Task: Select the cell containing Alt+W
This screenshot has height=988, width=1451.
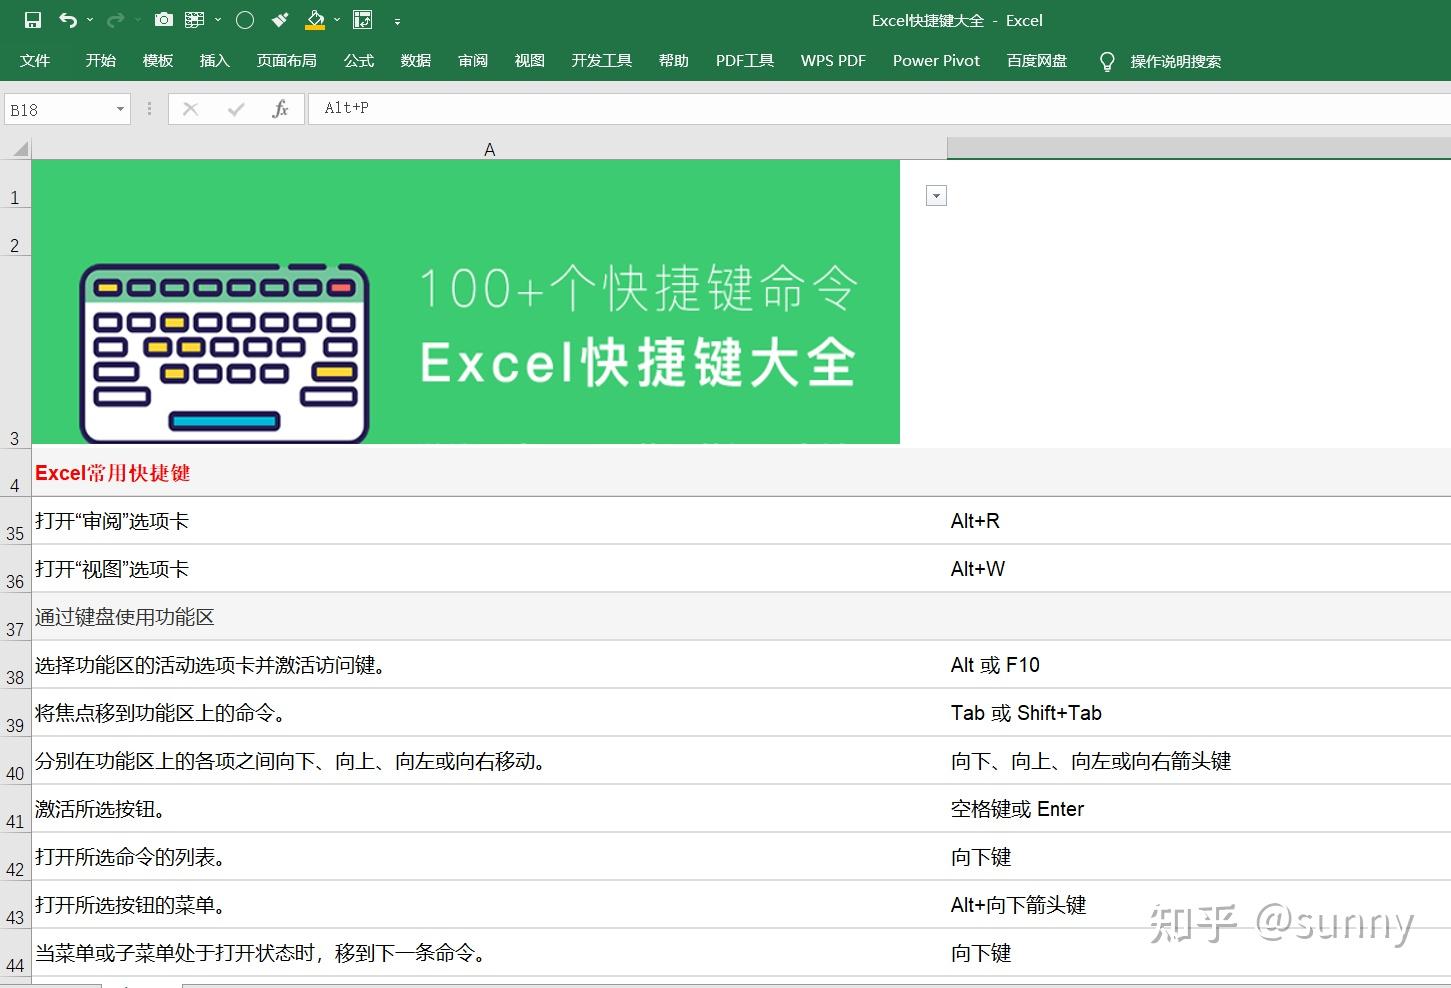Action: tap(1199, 569)
